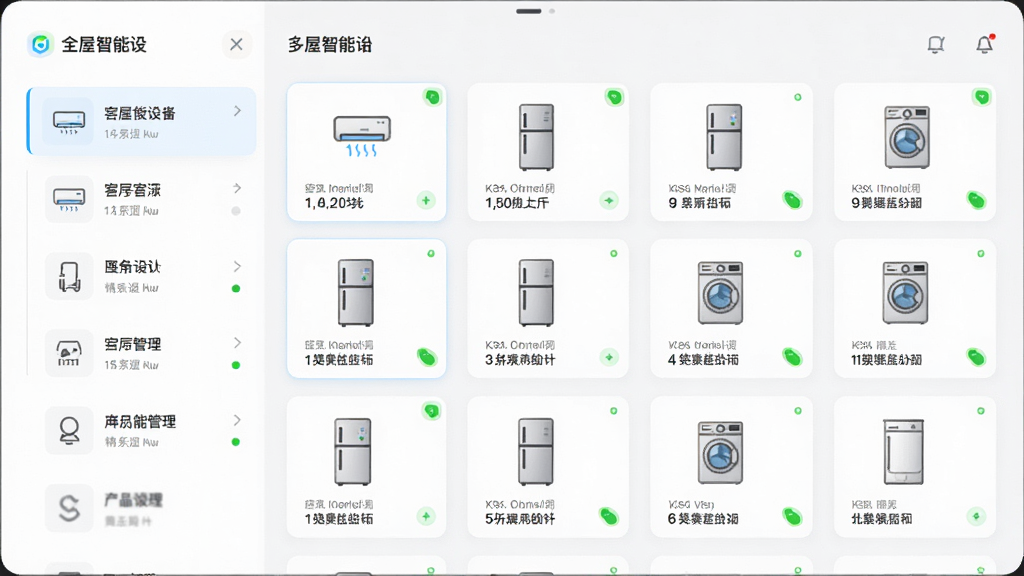Click the refrigerator image on the 3 card
1024x576 pixels.
536,293
